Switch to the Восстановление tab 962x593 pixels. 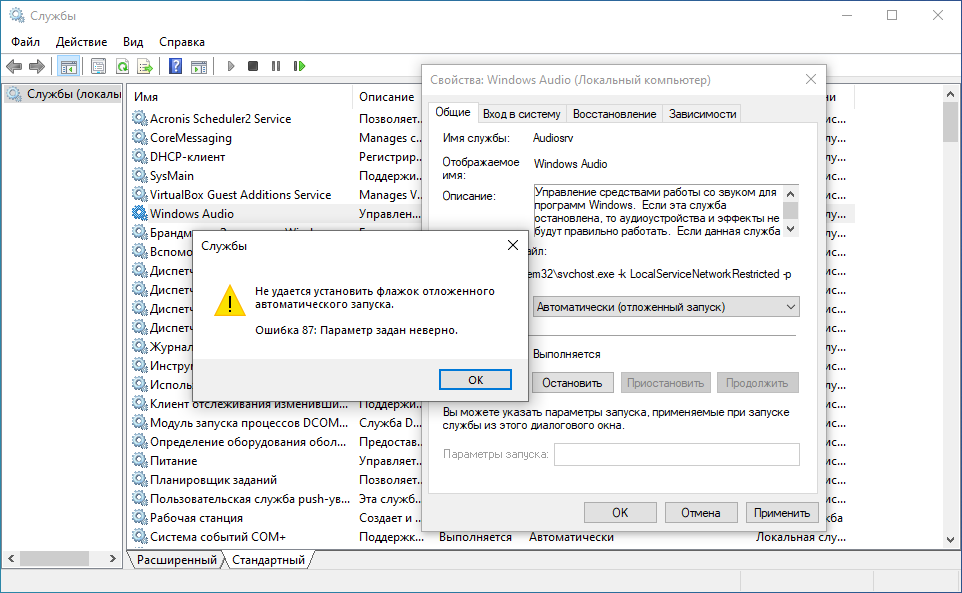[614, 114]
